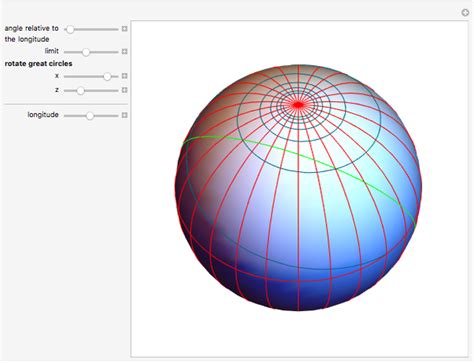
Task: Click the 'longitude' slider label
Action: click(43, 115)
